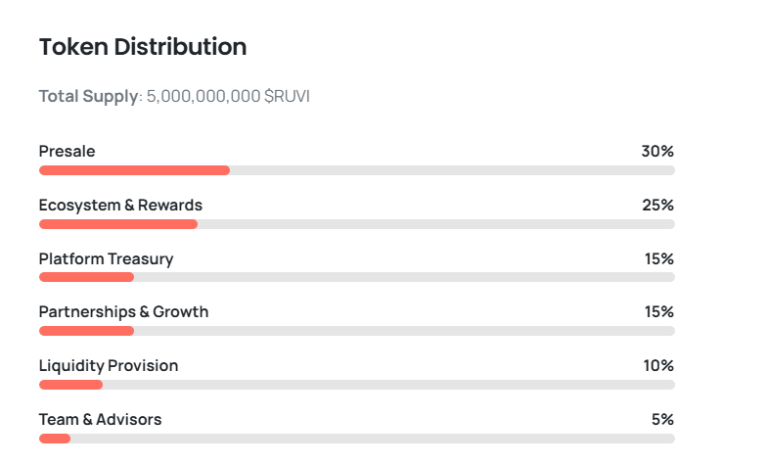Click the Token Distribution heading

pos(142,46)
